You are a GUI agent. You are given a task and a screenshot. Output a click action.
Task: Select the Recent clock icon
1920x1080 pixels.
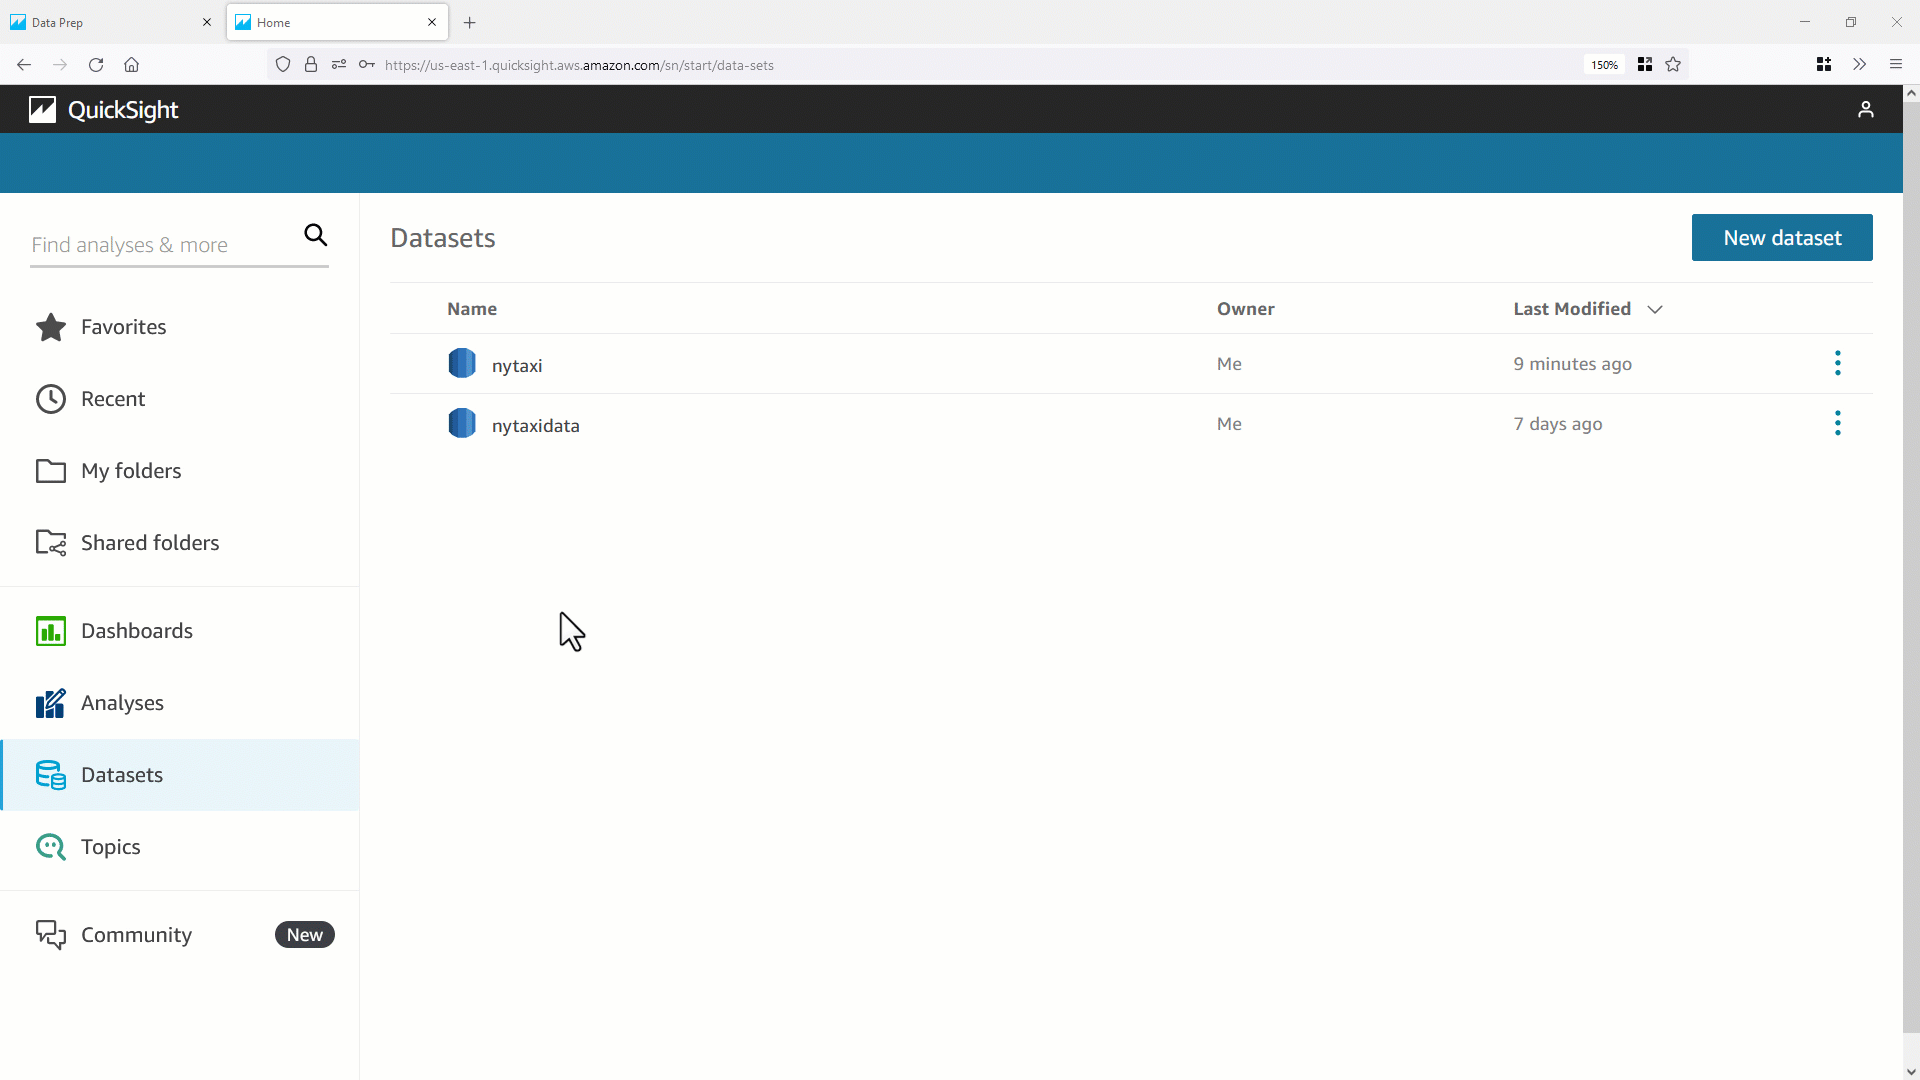point(49,399)
